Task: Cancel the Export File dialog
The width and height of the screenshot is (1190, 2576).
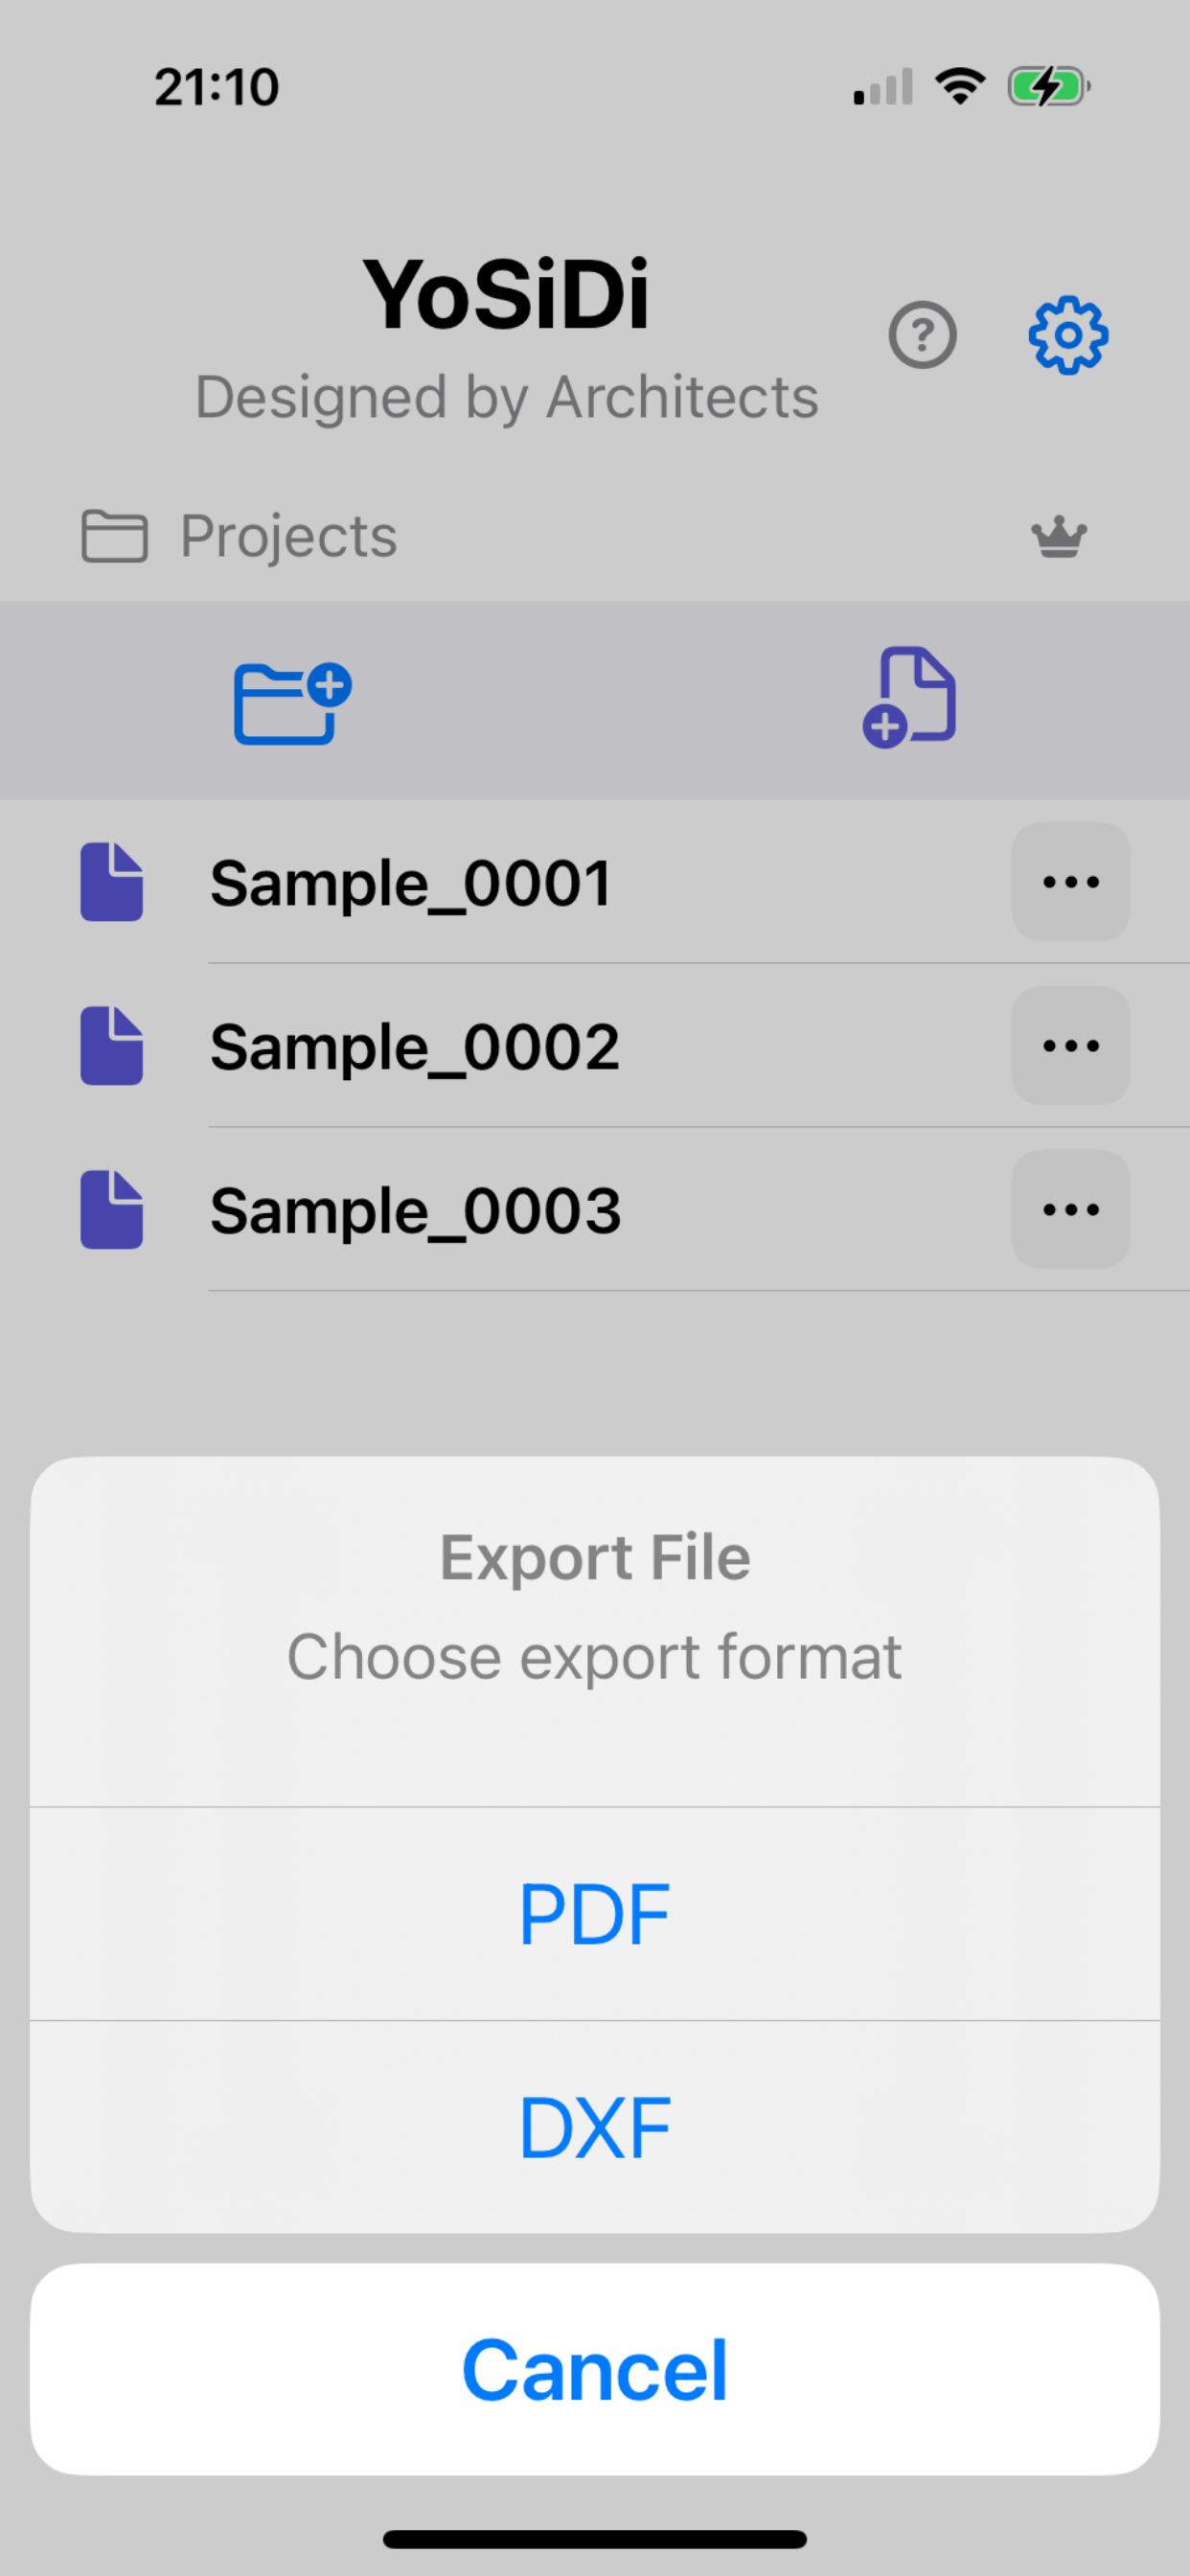Action: tap(595, 2370)
